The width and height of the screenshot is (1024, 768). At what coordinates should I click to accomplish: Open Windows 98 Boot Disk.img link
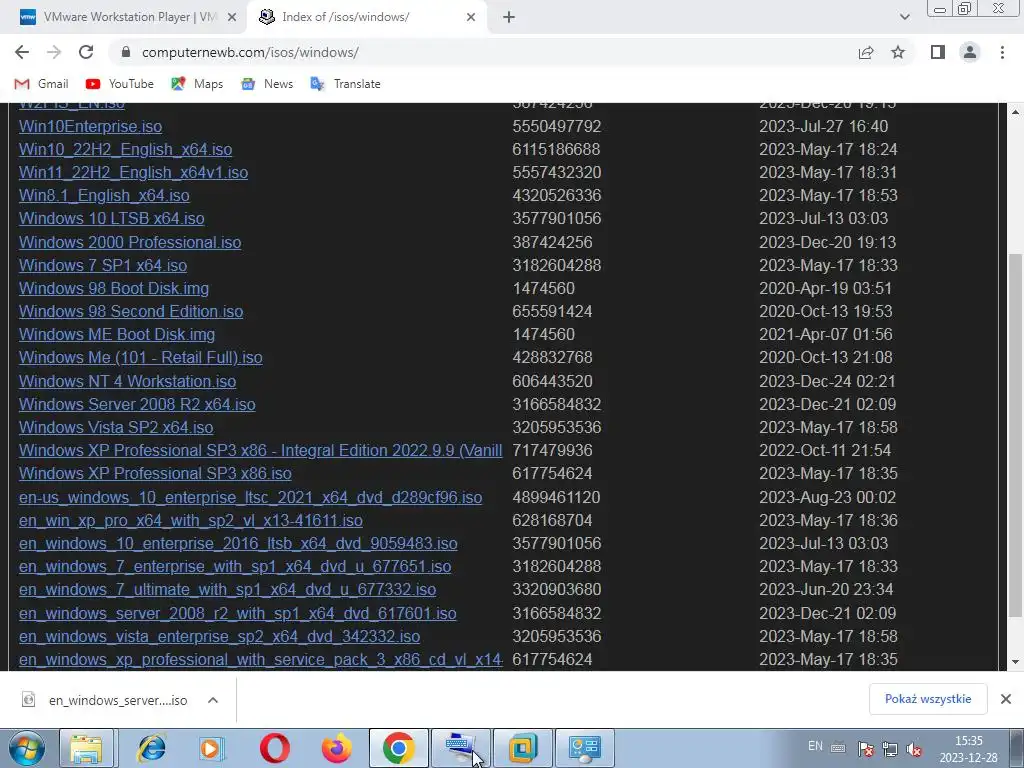[114, 288]
